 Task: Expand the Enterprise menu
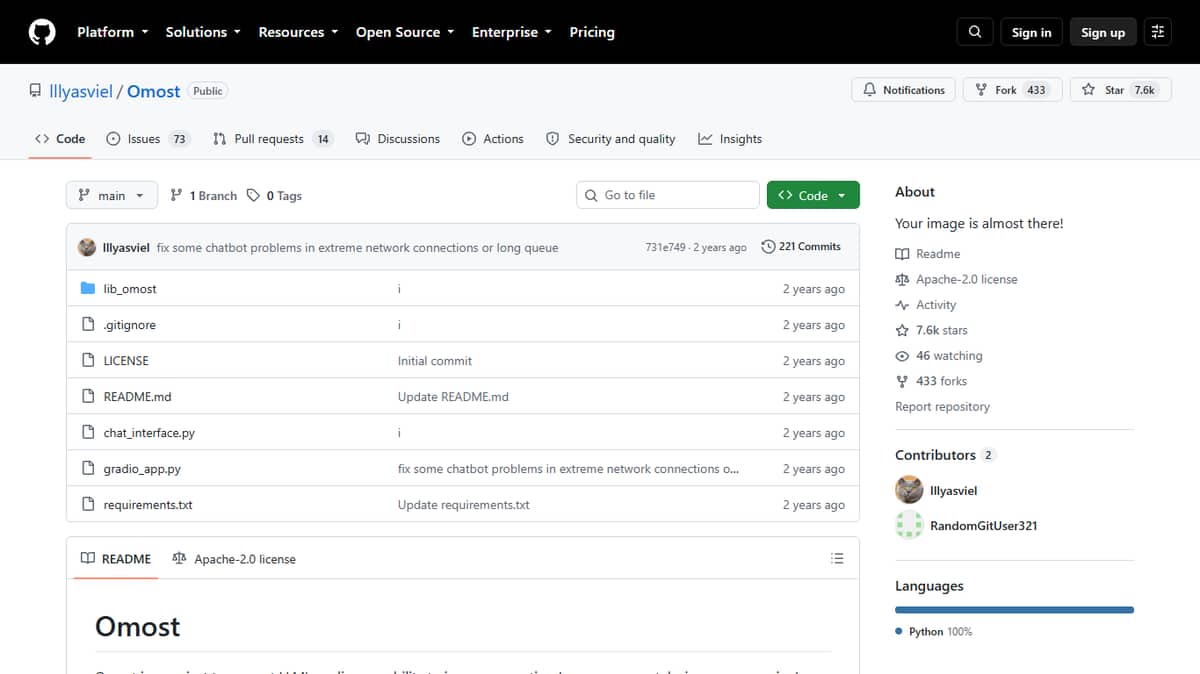[x=511, y=32]
